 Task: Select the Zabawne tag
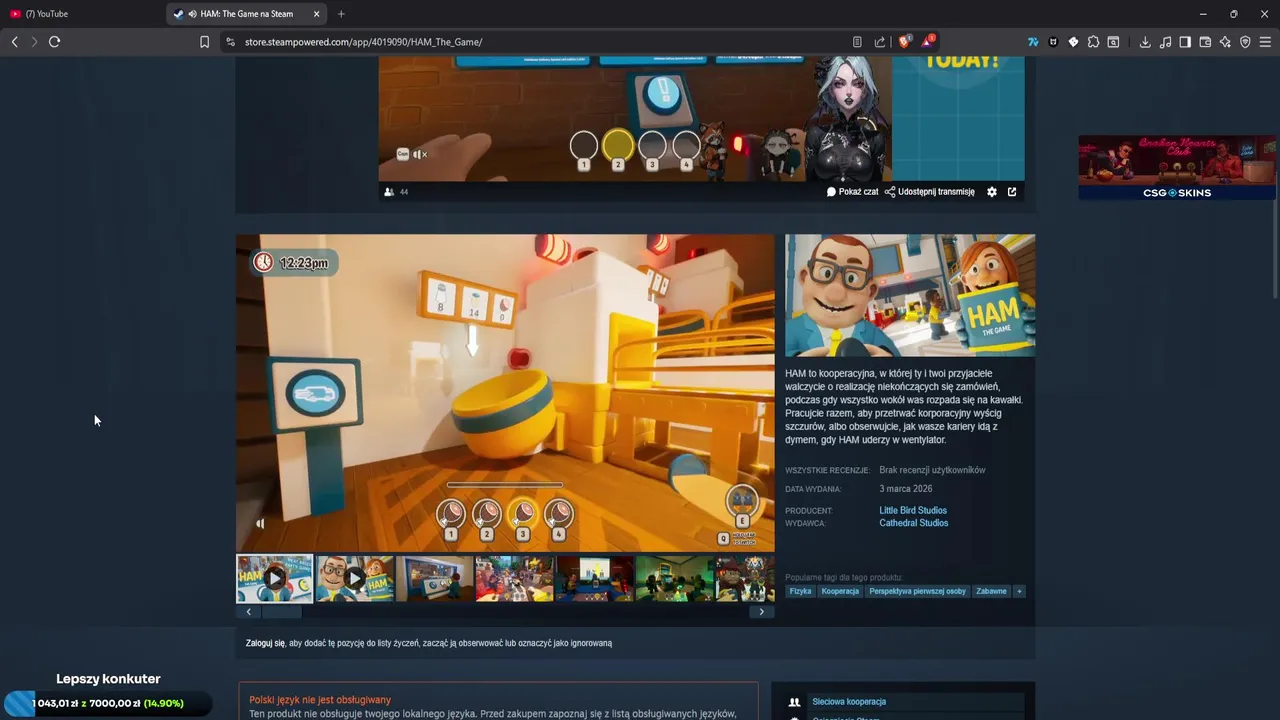pyautogui.click(x=992, y=591)
